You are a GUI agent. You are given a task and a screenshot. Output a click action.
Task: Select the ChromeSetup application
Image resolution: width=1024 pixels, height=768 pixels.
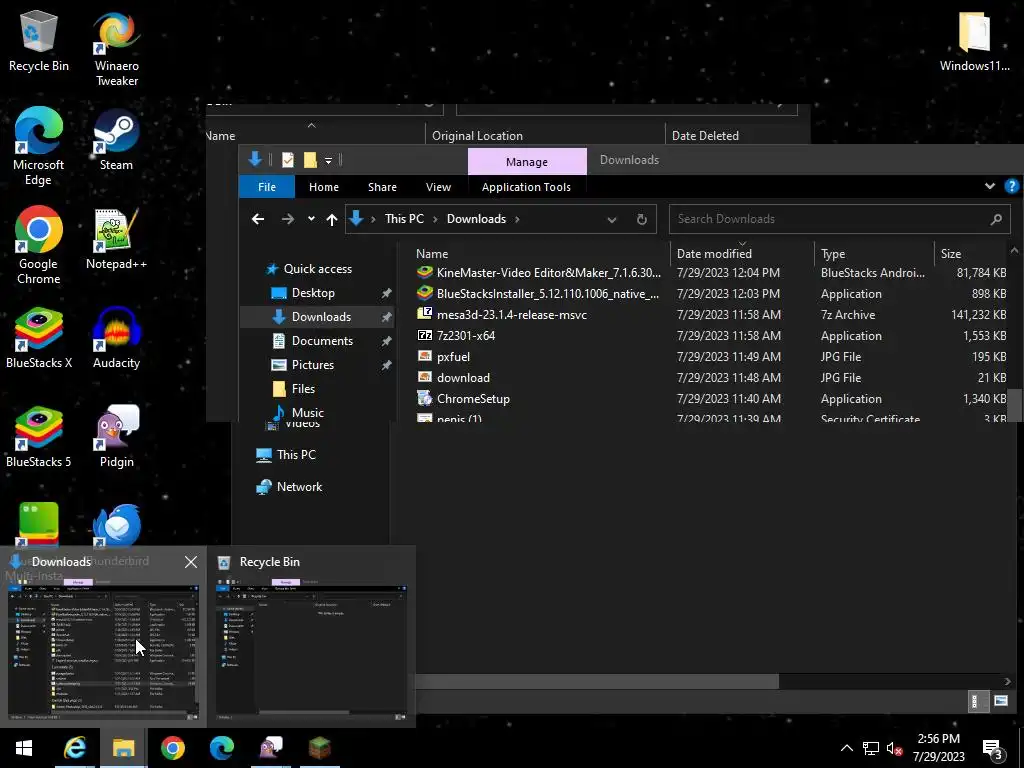pyautogui.click(x=473, y=398)
